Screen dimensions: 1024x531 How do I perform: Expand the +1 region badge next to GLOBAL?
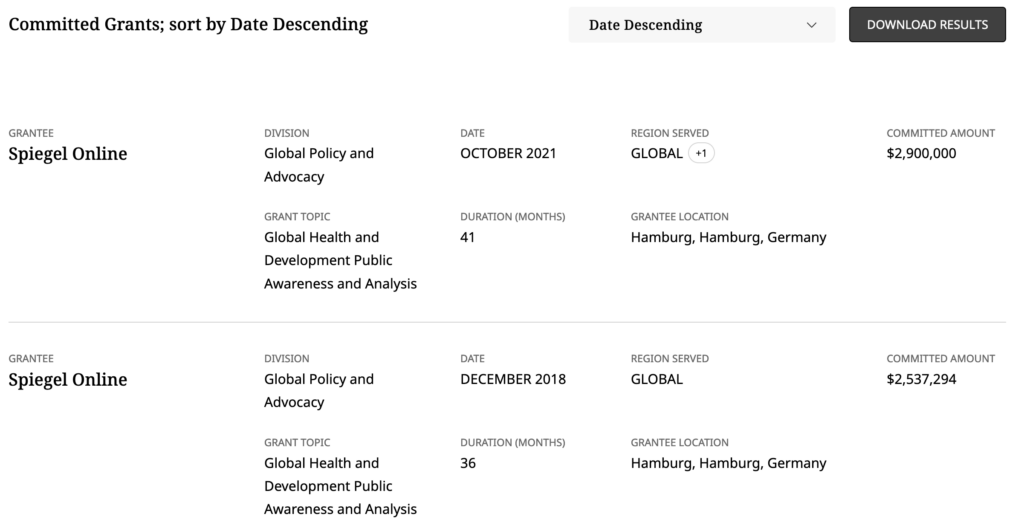tap(701, 154)
